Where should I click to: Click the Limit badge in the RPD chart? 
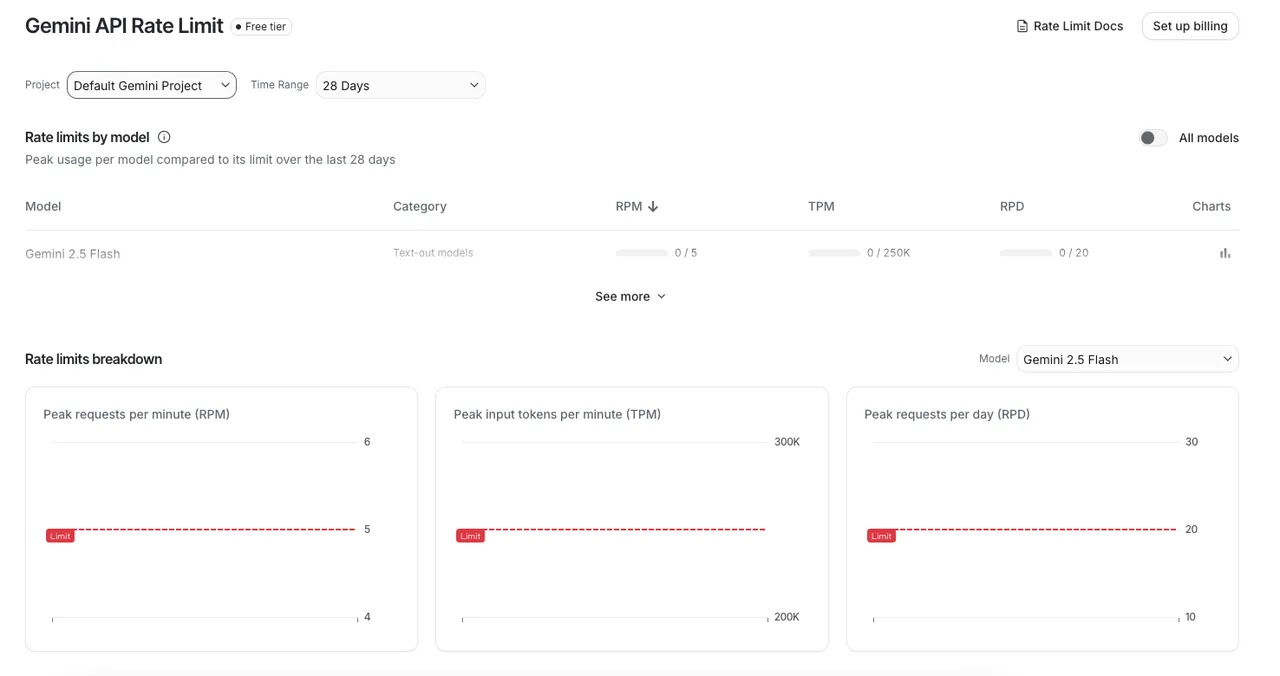tap(881, 536)
